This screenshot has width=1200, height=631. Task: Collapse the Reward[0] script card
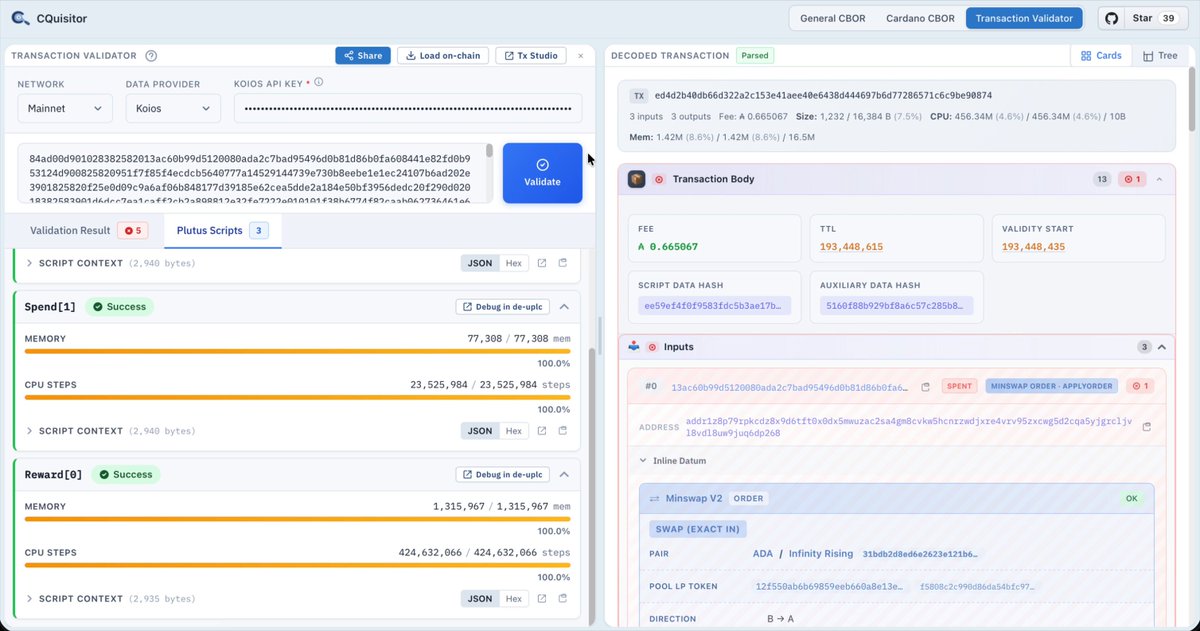click(x=564, y=475)
